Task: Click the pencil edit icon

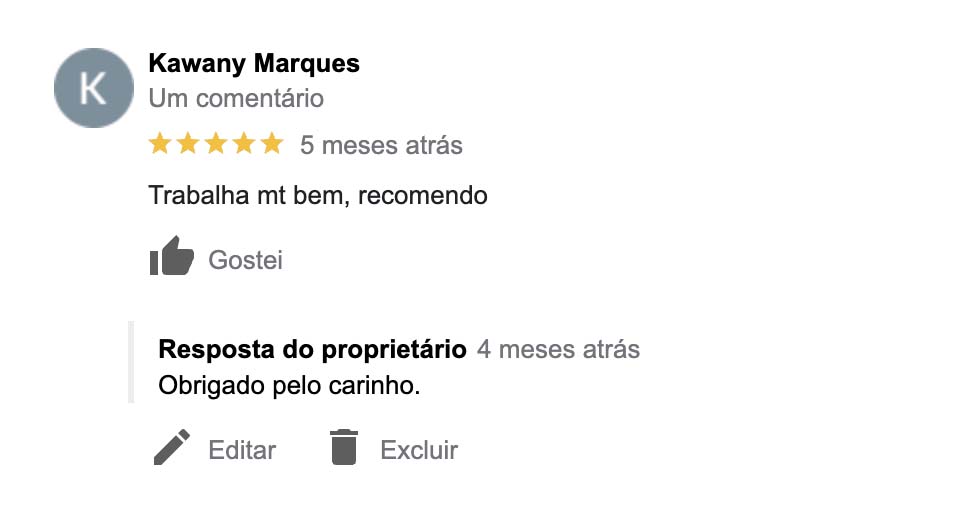Action: [x=172, y=447]
